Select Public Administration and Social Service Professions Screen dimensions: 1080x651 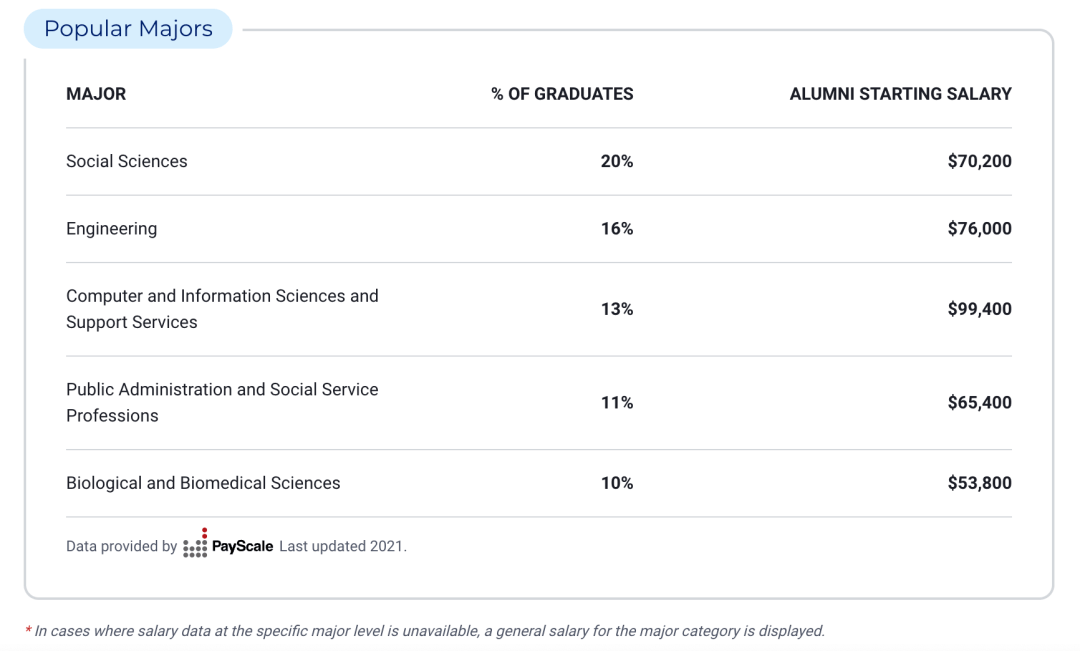pyautogui.click(x=539, y=403)
